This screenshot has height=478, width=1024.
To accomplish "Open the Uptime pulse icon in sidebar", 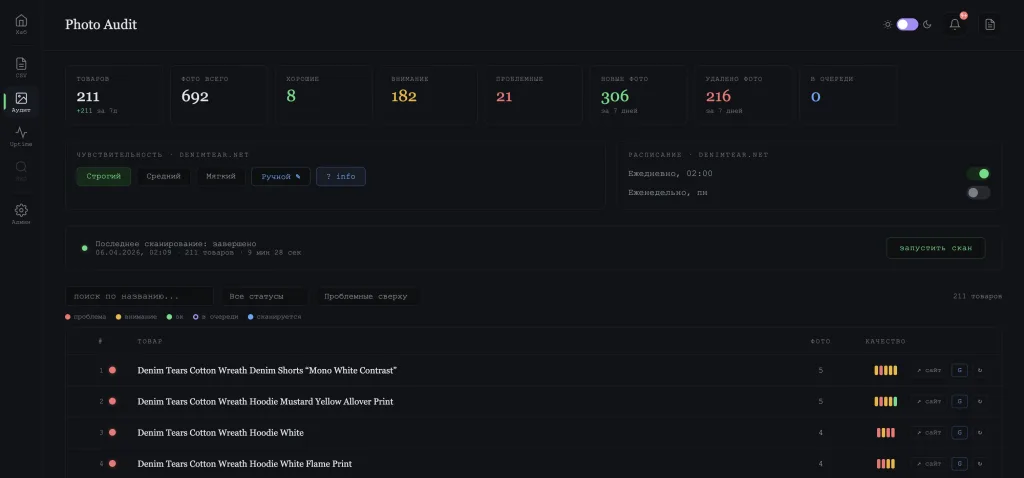I will click(21, 135).
